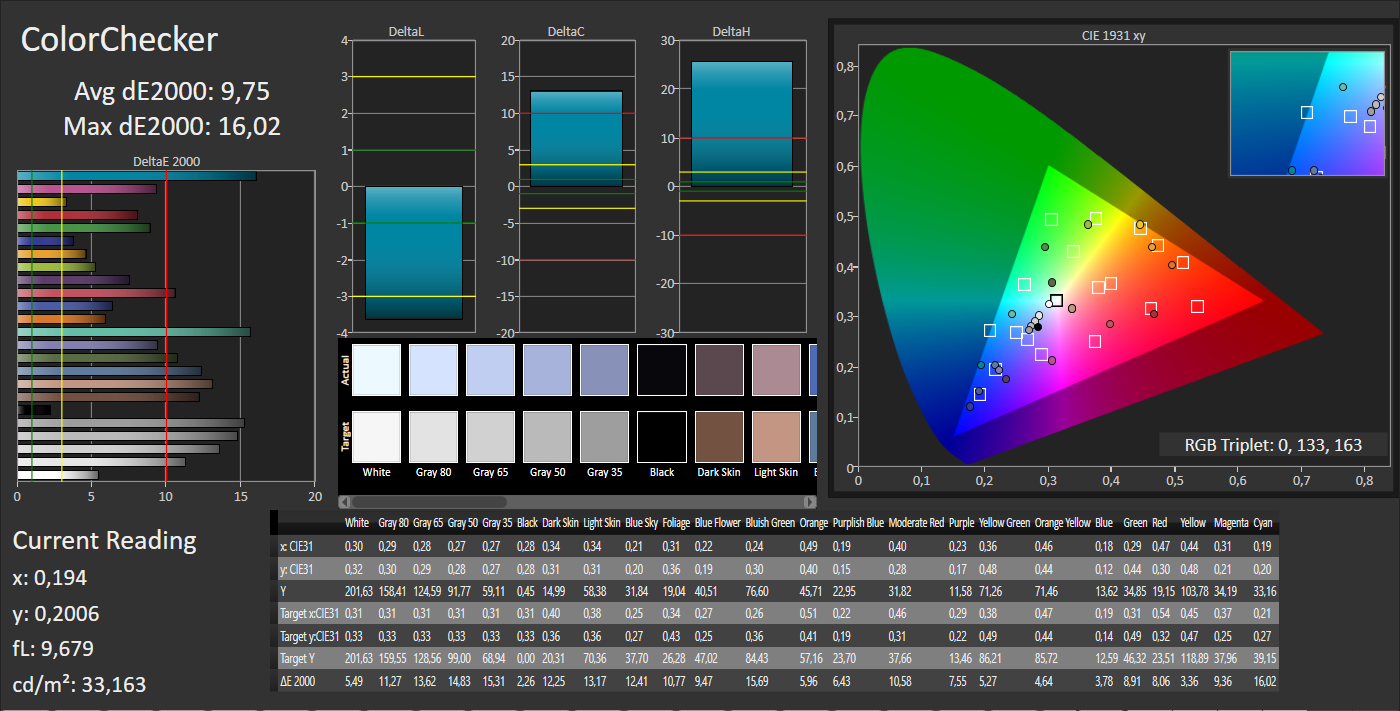Click the swatch strip horizontal scrollbar thumb

click(431, 501)
